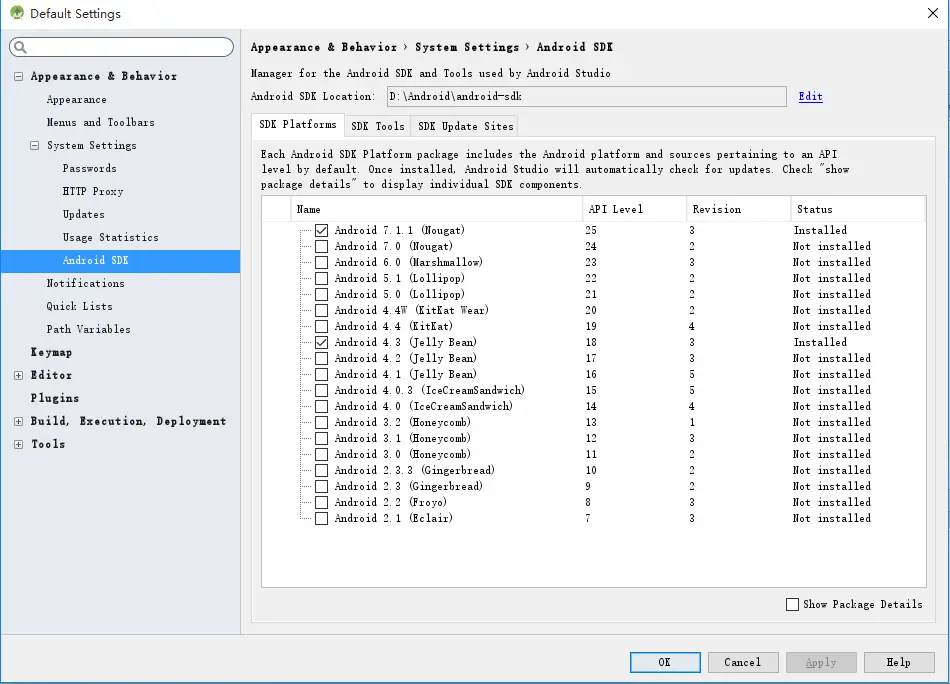The image size is (950, 684).
Task: Open Keymap settings
Action: point(51,353)
